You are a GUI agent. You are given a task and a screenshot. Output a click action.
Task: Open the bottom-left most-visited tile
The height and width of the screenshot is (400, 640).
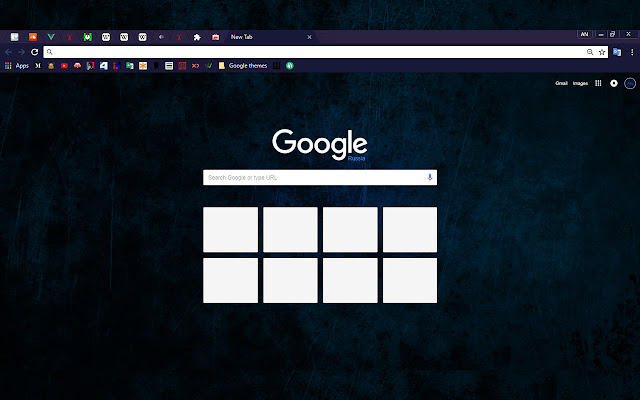point(231,280)
